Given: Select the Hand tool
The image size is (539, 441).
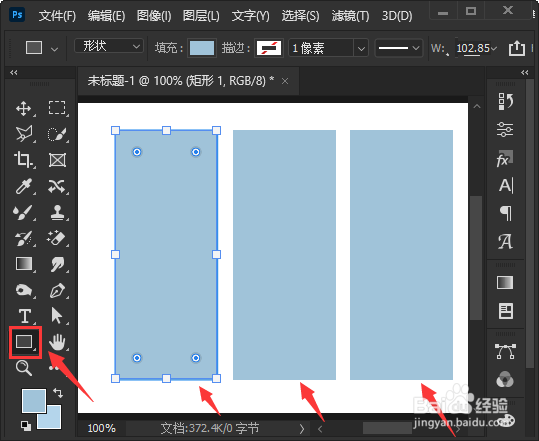Looking at the screenshot, I should [57, 342].
